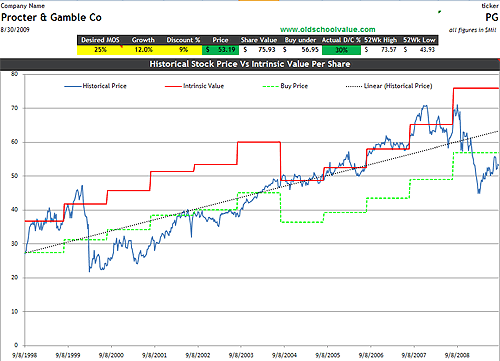The image size is (500, 361).
Task: Click the 9/8/2004 x-axis label
Action: click(284, 355)
